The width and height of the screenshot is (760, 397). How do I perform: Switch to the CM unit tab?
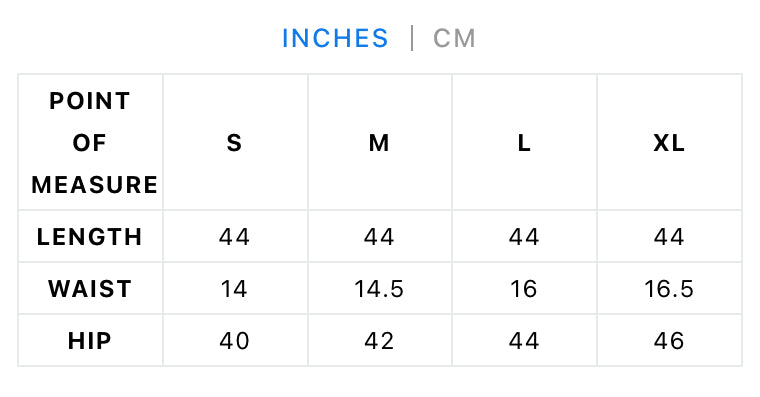click(x=454, y=38)
